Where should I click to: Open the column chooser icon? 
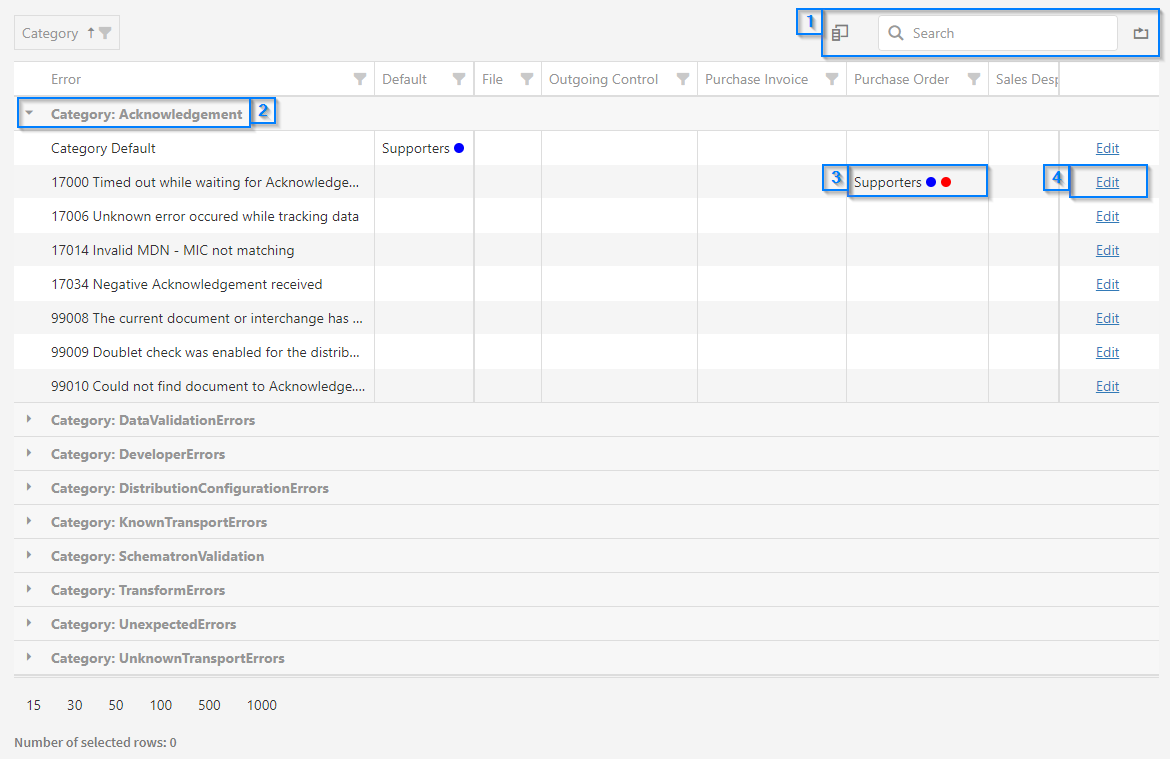pyautogui.click(x=841, y=33)
